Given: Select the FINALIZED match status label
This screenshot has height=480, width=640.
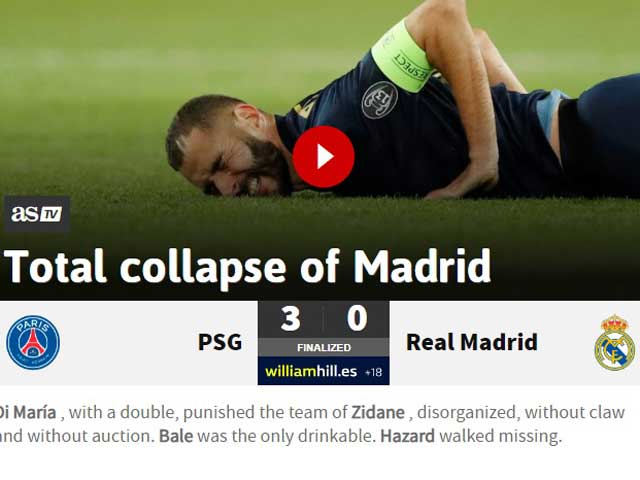Looking at the screenshot, I should 324,348.
